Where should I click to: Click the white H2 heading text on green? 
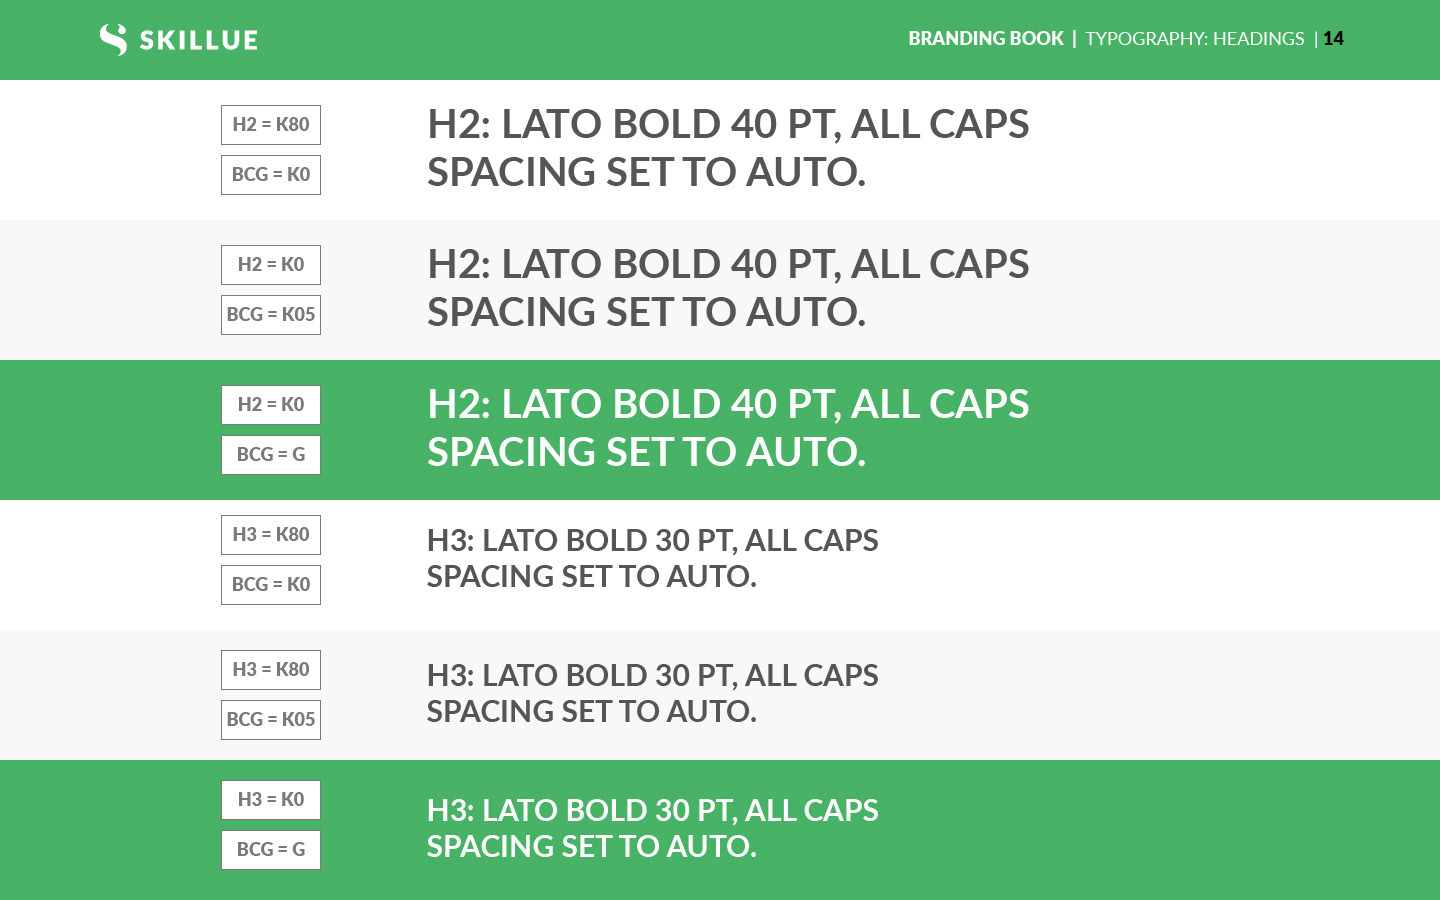[x=727, y=428]
